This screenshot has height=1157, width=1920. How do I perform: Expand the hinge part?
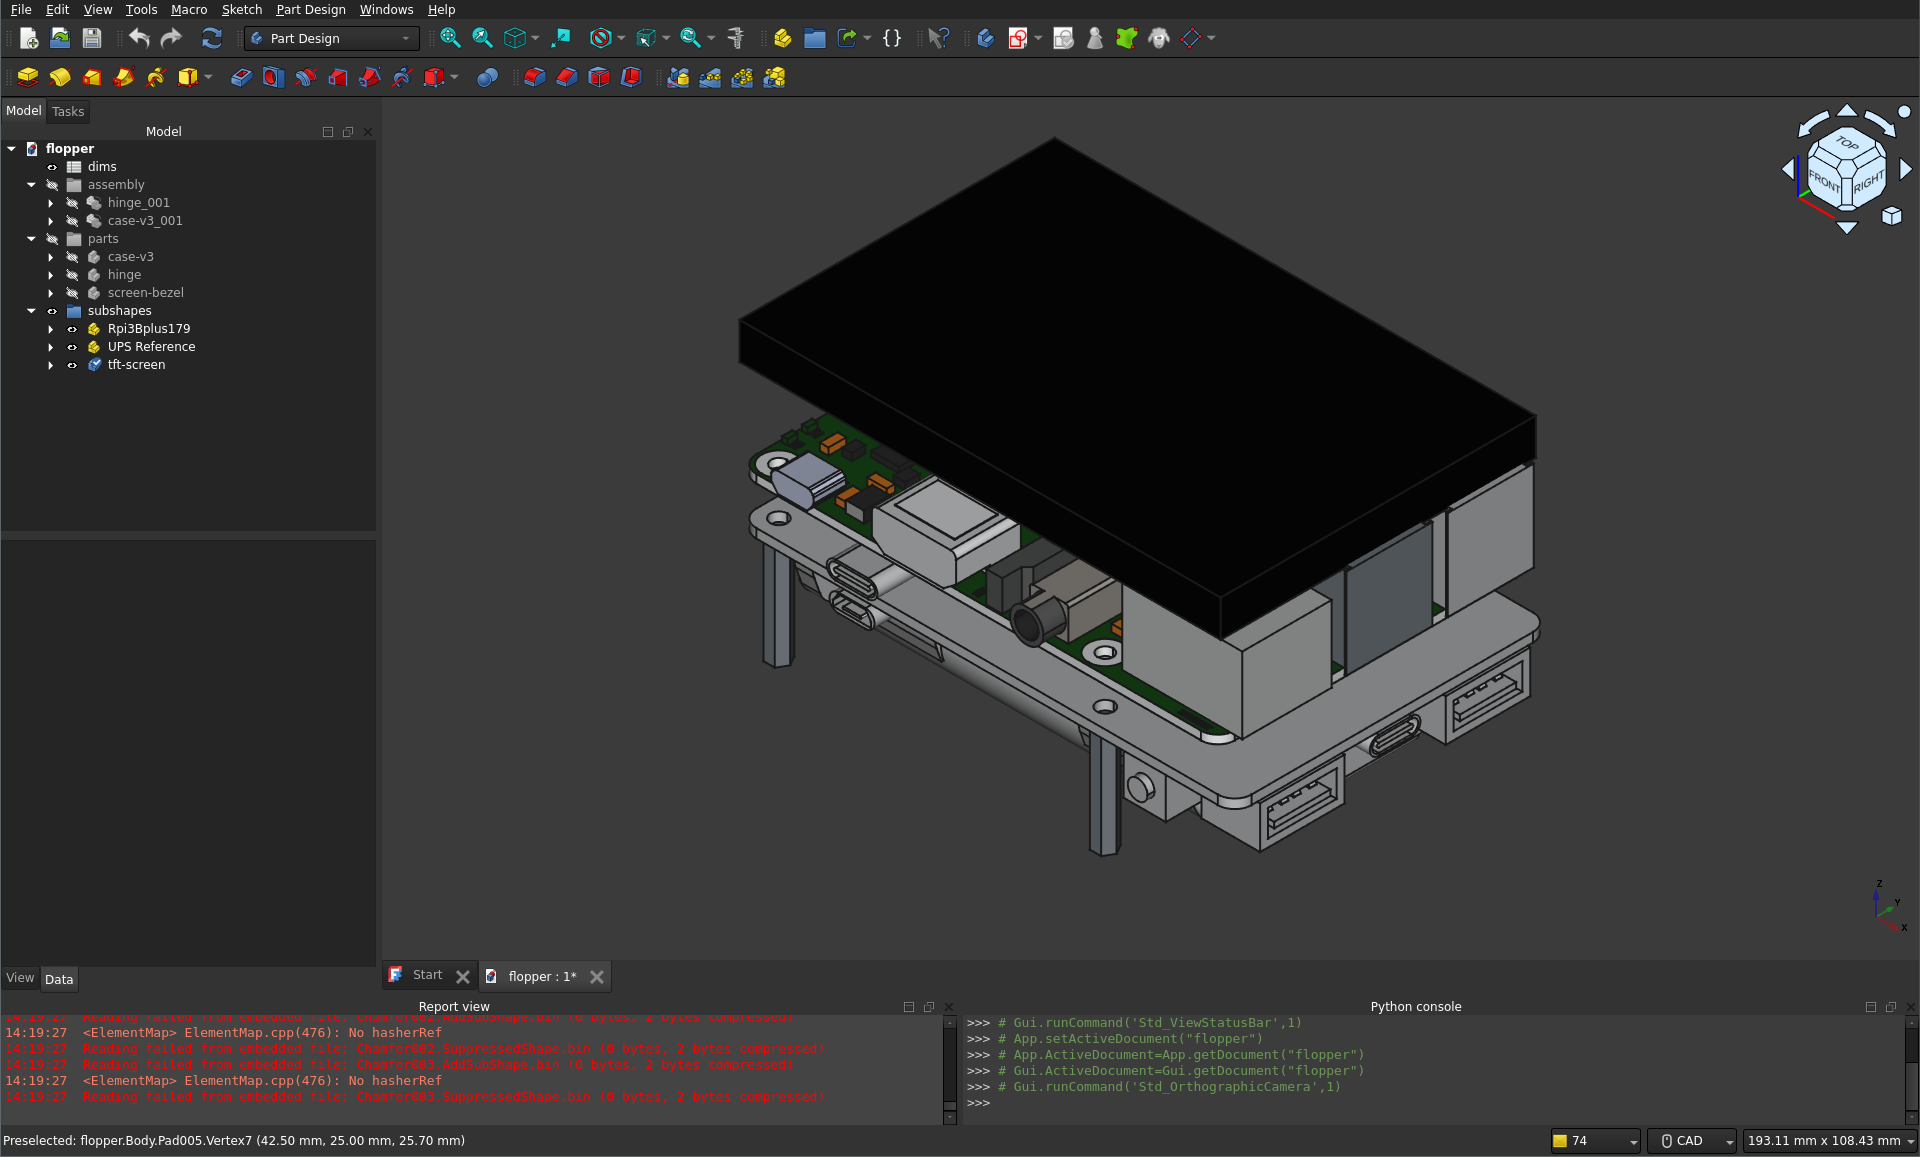pos(51,275)
